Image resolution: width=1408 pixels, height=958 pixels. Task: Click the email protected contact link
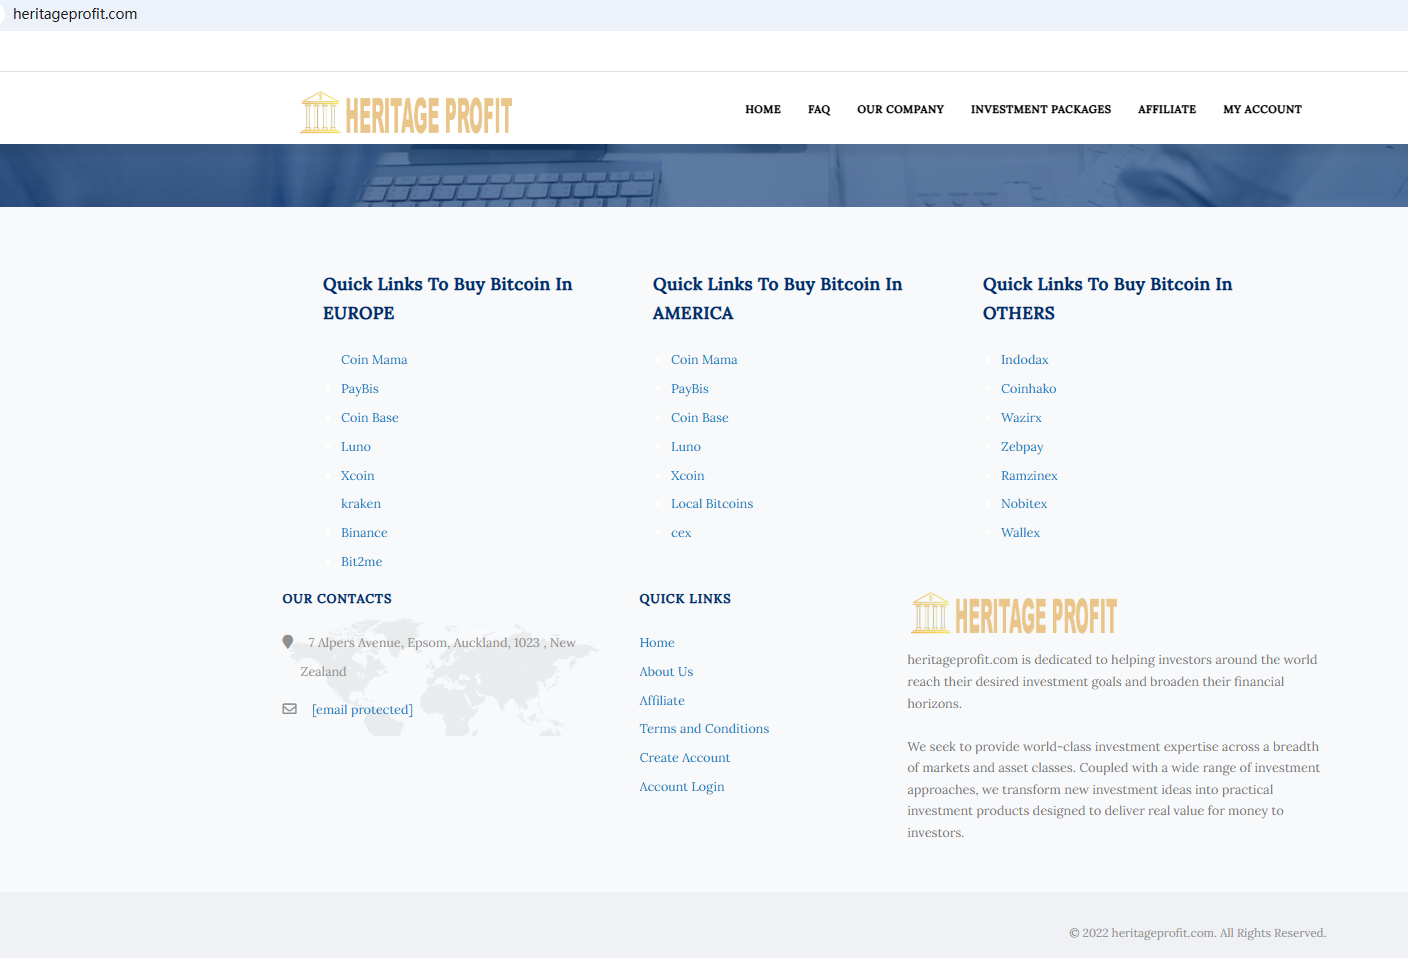(x=362, y=710)
